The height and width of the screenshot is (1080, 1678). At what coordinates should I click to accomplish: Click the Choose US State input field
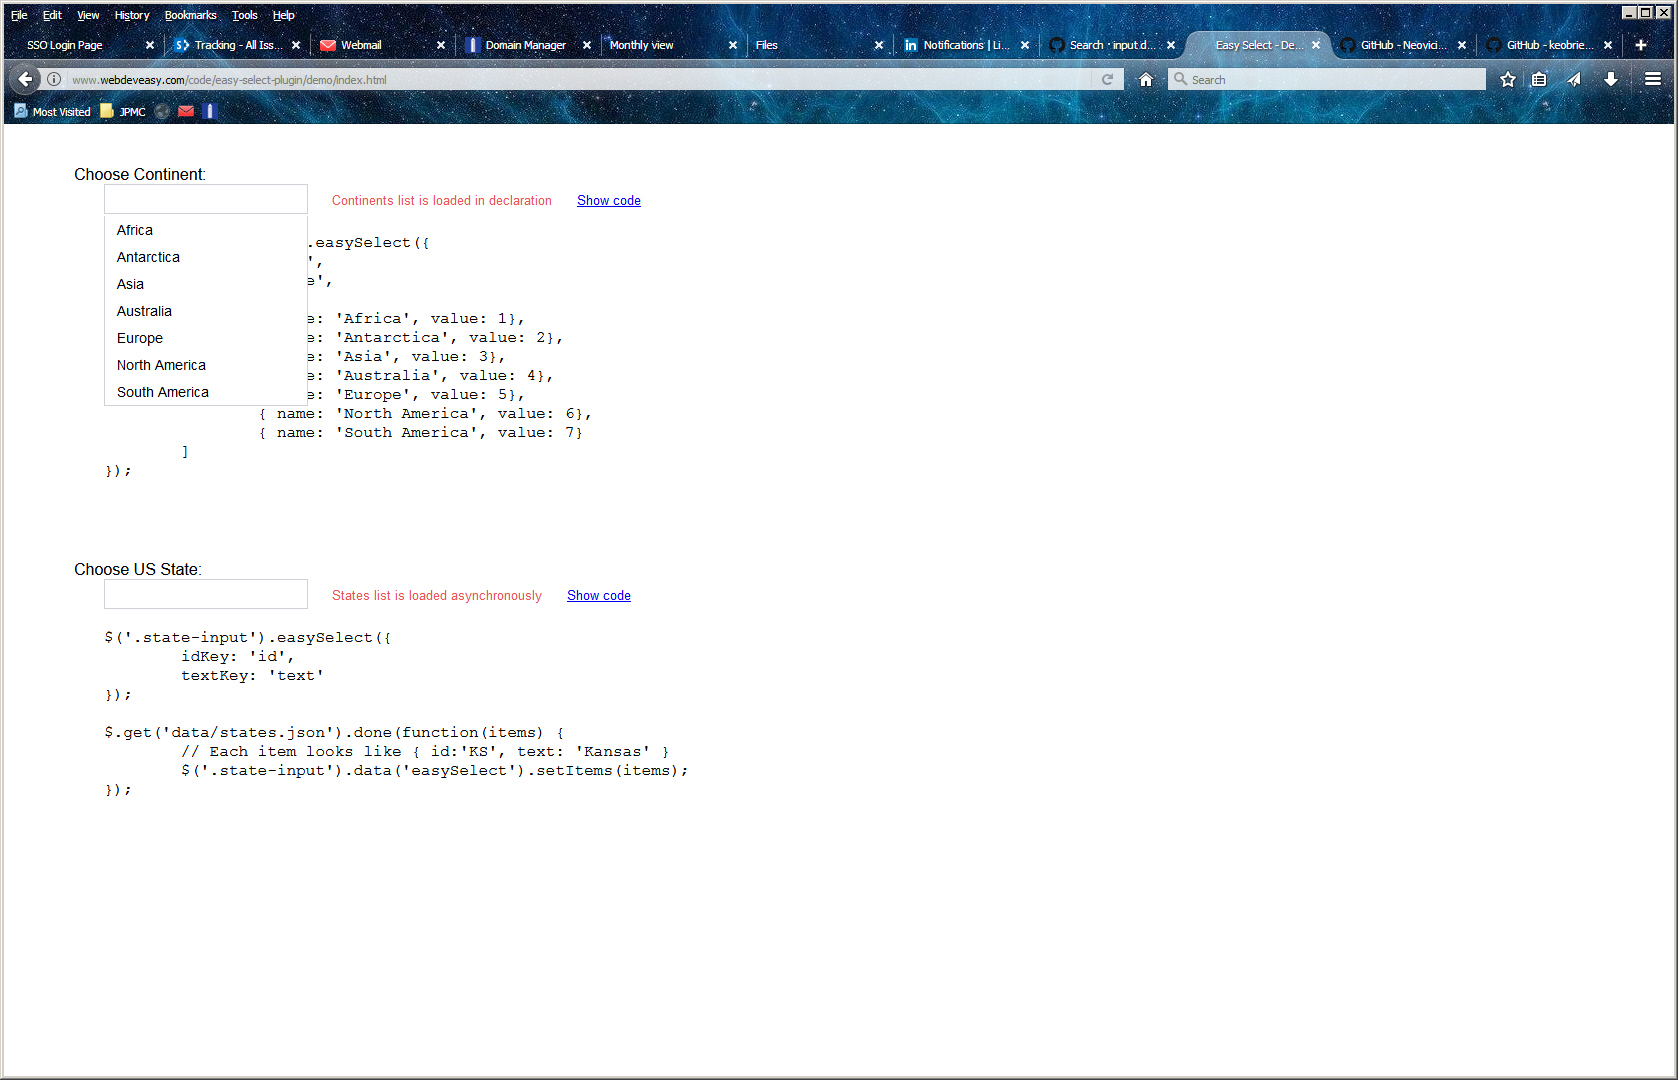pyautogui.click(x=206, y=594)
